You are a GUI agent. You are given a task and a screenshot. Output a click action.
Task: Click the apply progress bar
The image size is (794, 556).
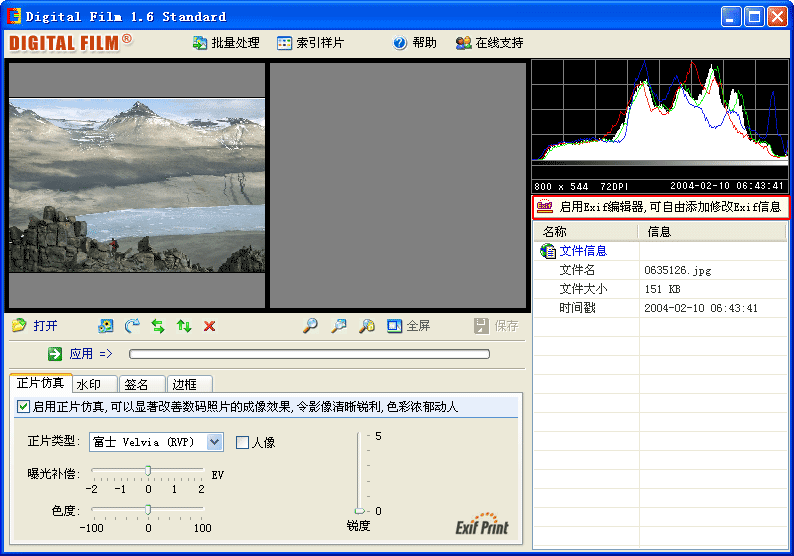click(x=309, y=354)
